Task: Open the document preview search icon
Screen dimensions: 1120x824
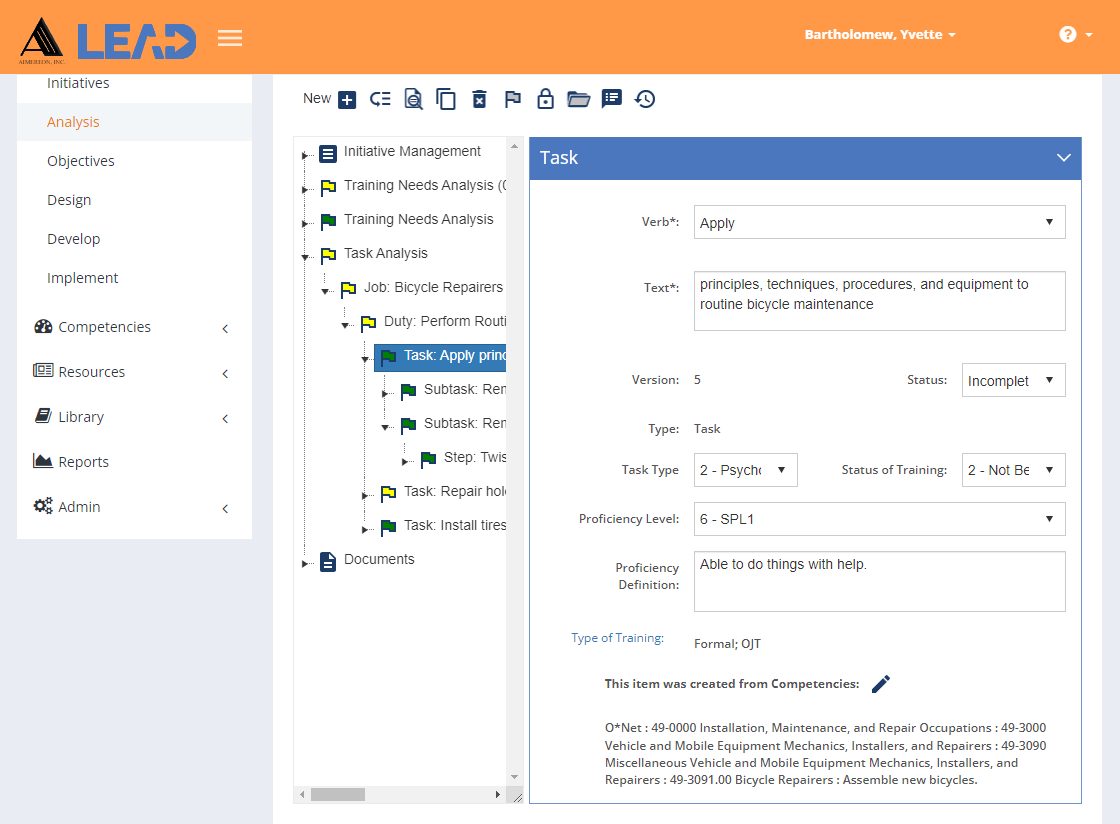Action: 413,99
